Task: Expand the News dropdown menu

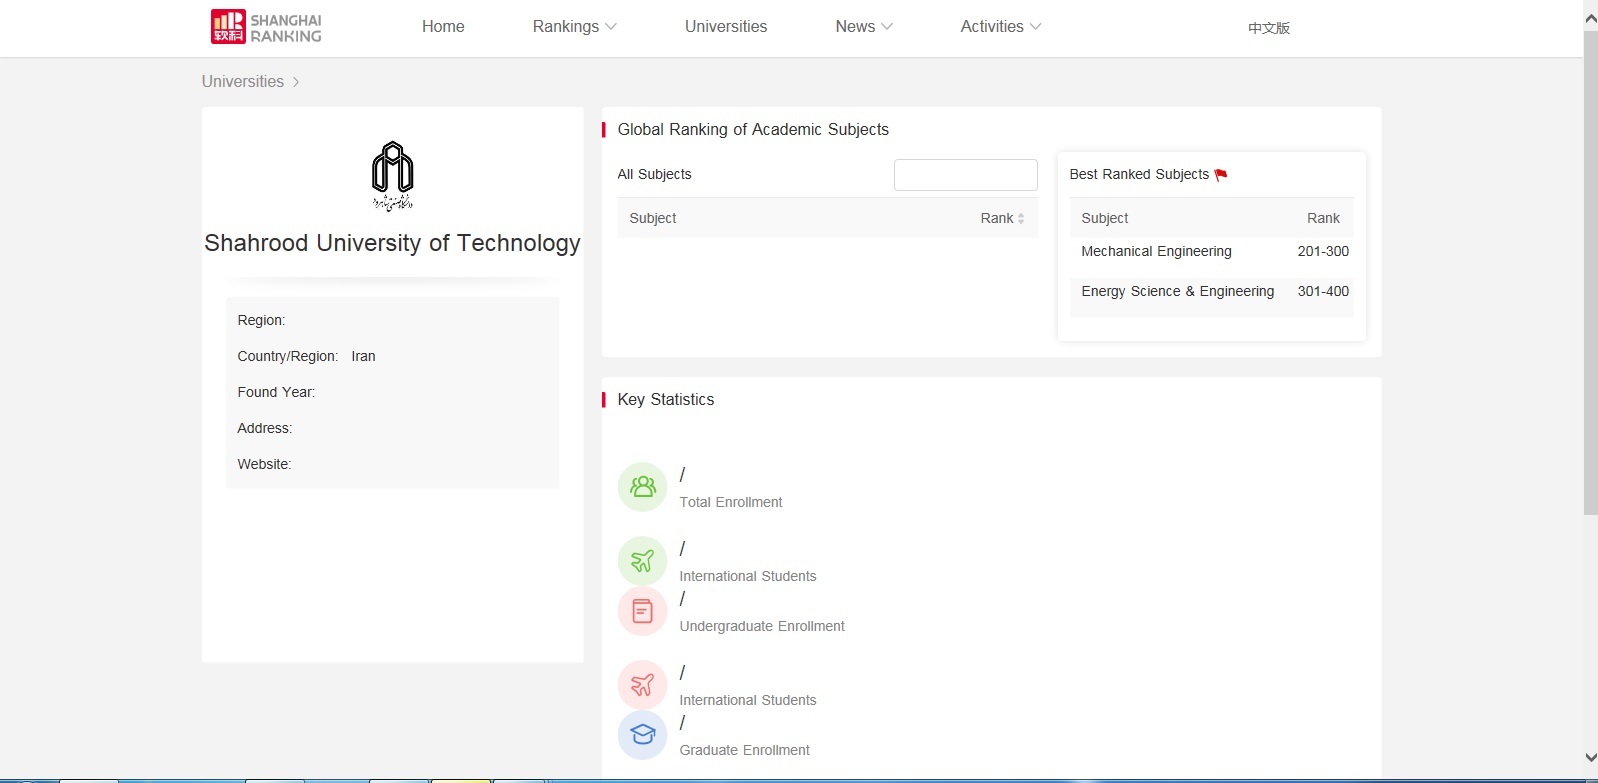Action: click(864, 27)
